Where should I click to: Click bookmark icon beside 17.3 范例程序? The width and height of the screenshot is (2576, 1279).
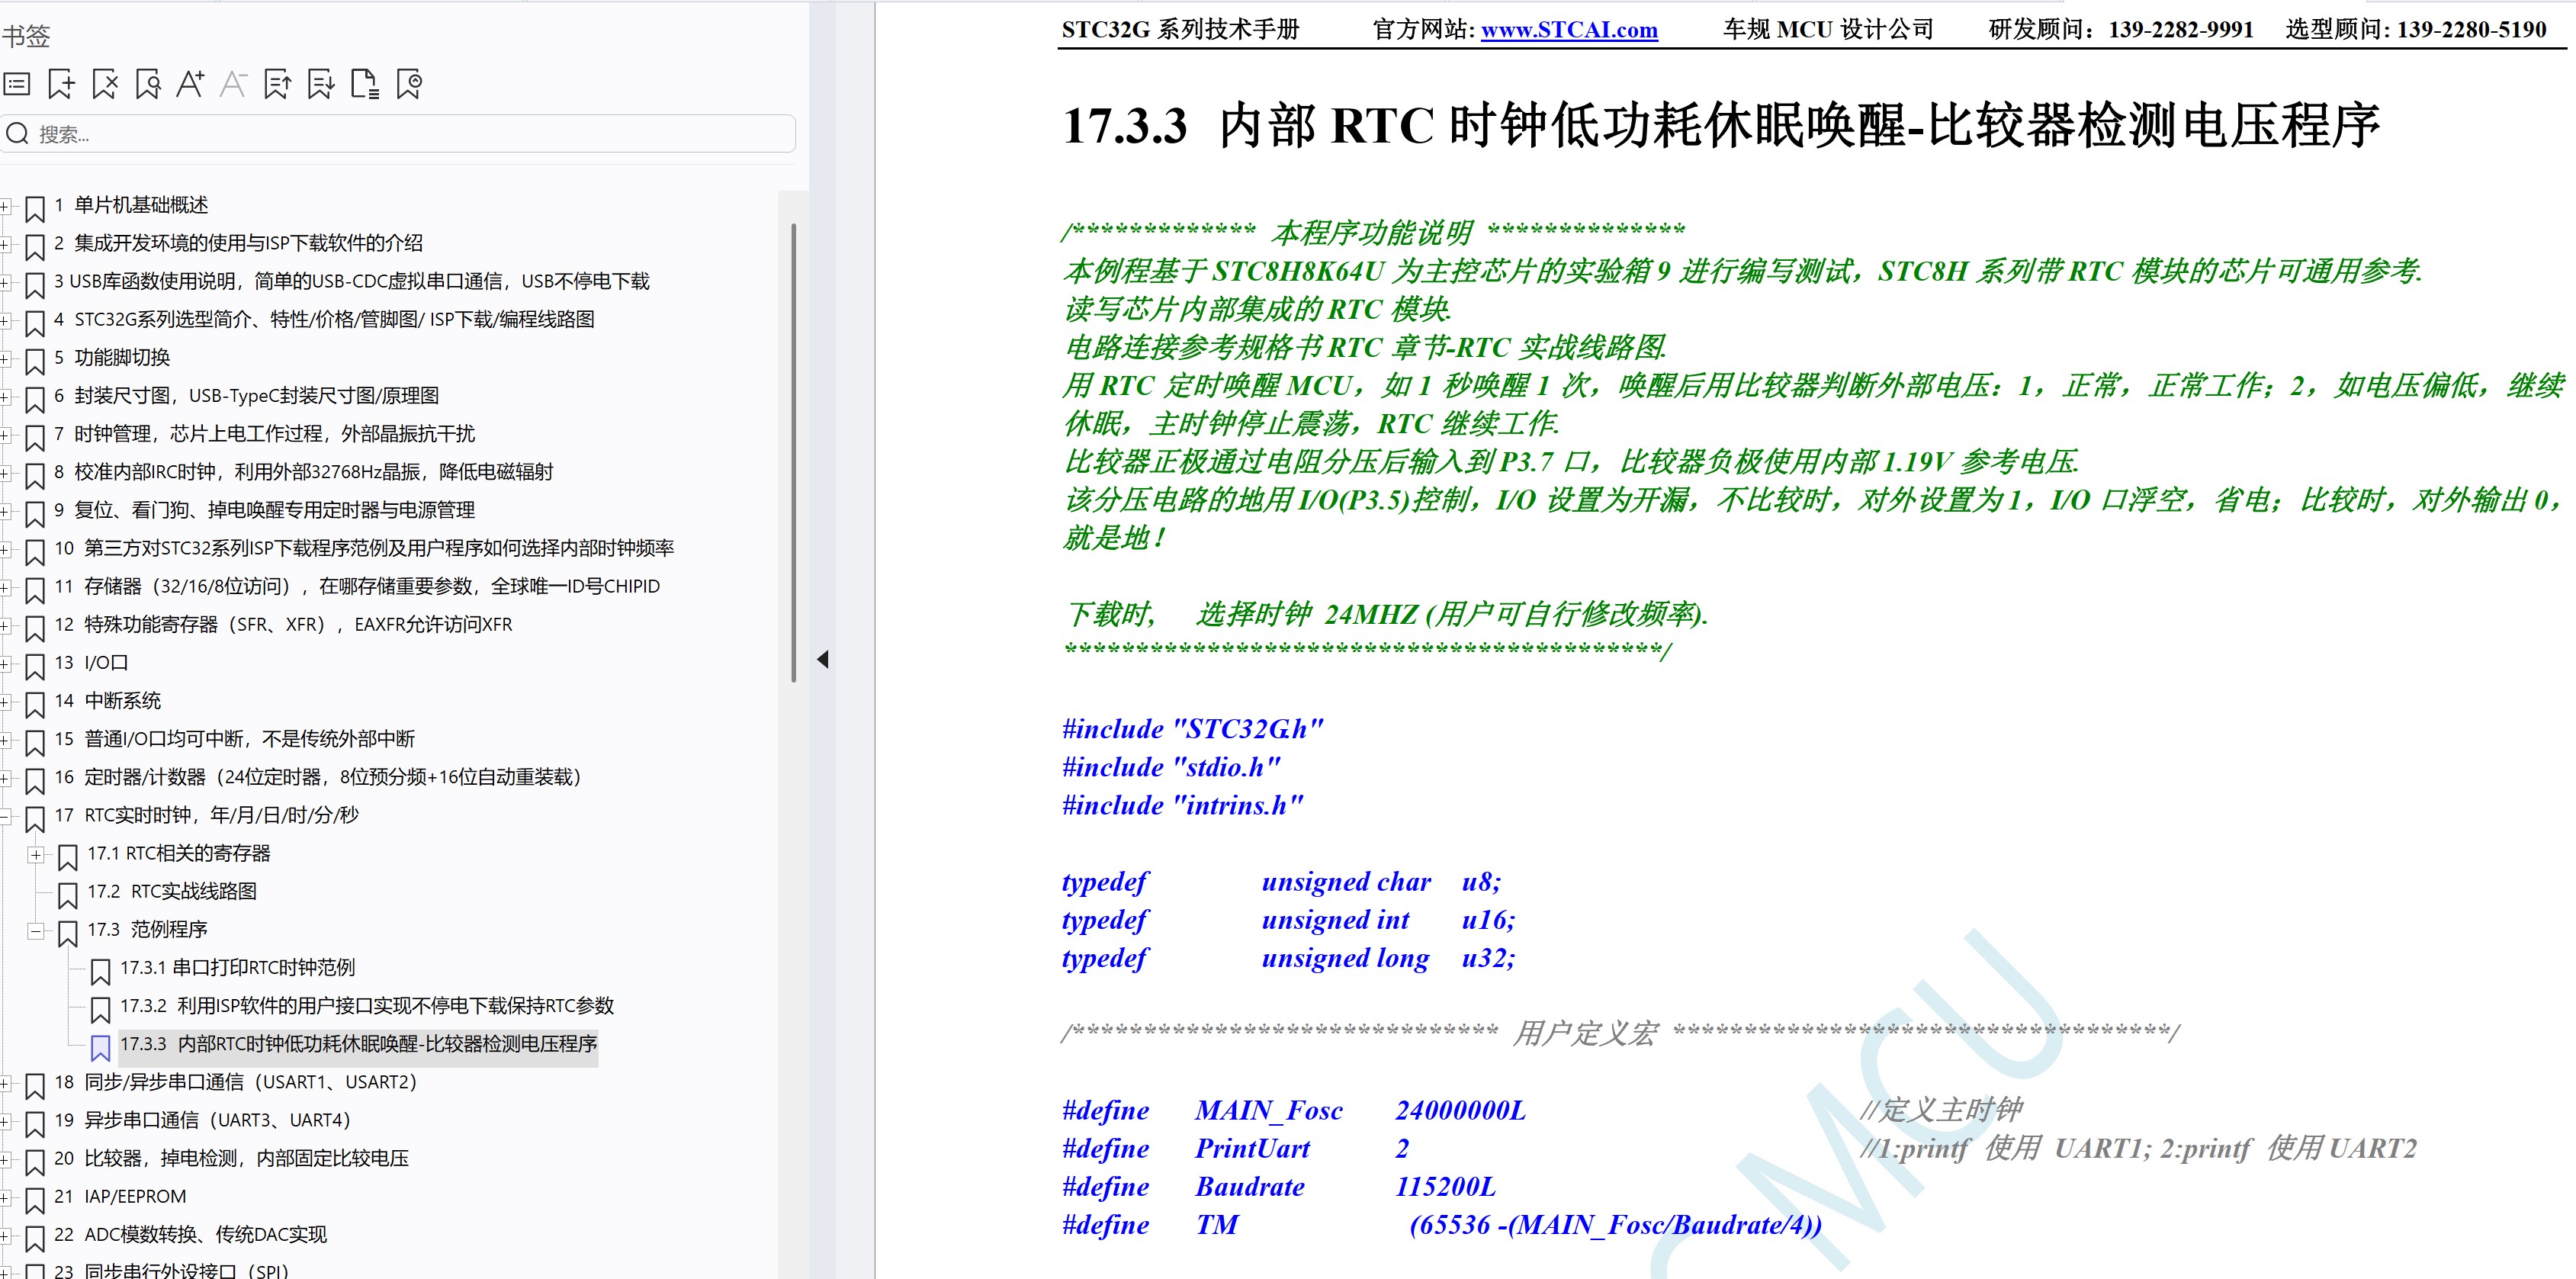point(67,933)
